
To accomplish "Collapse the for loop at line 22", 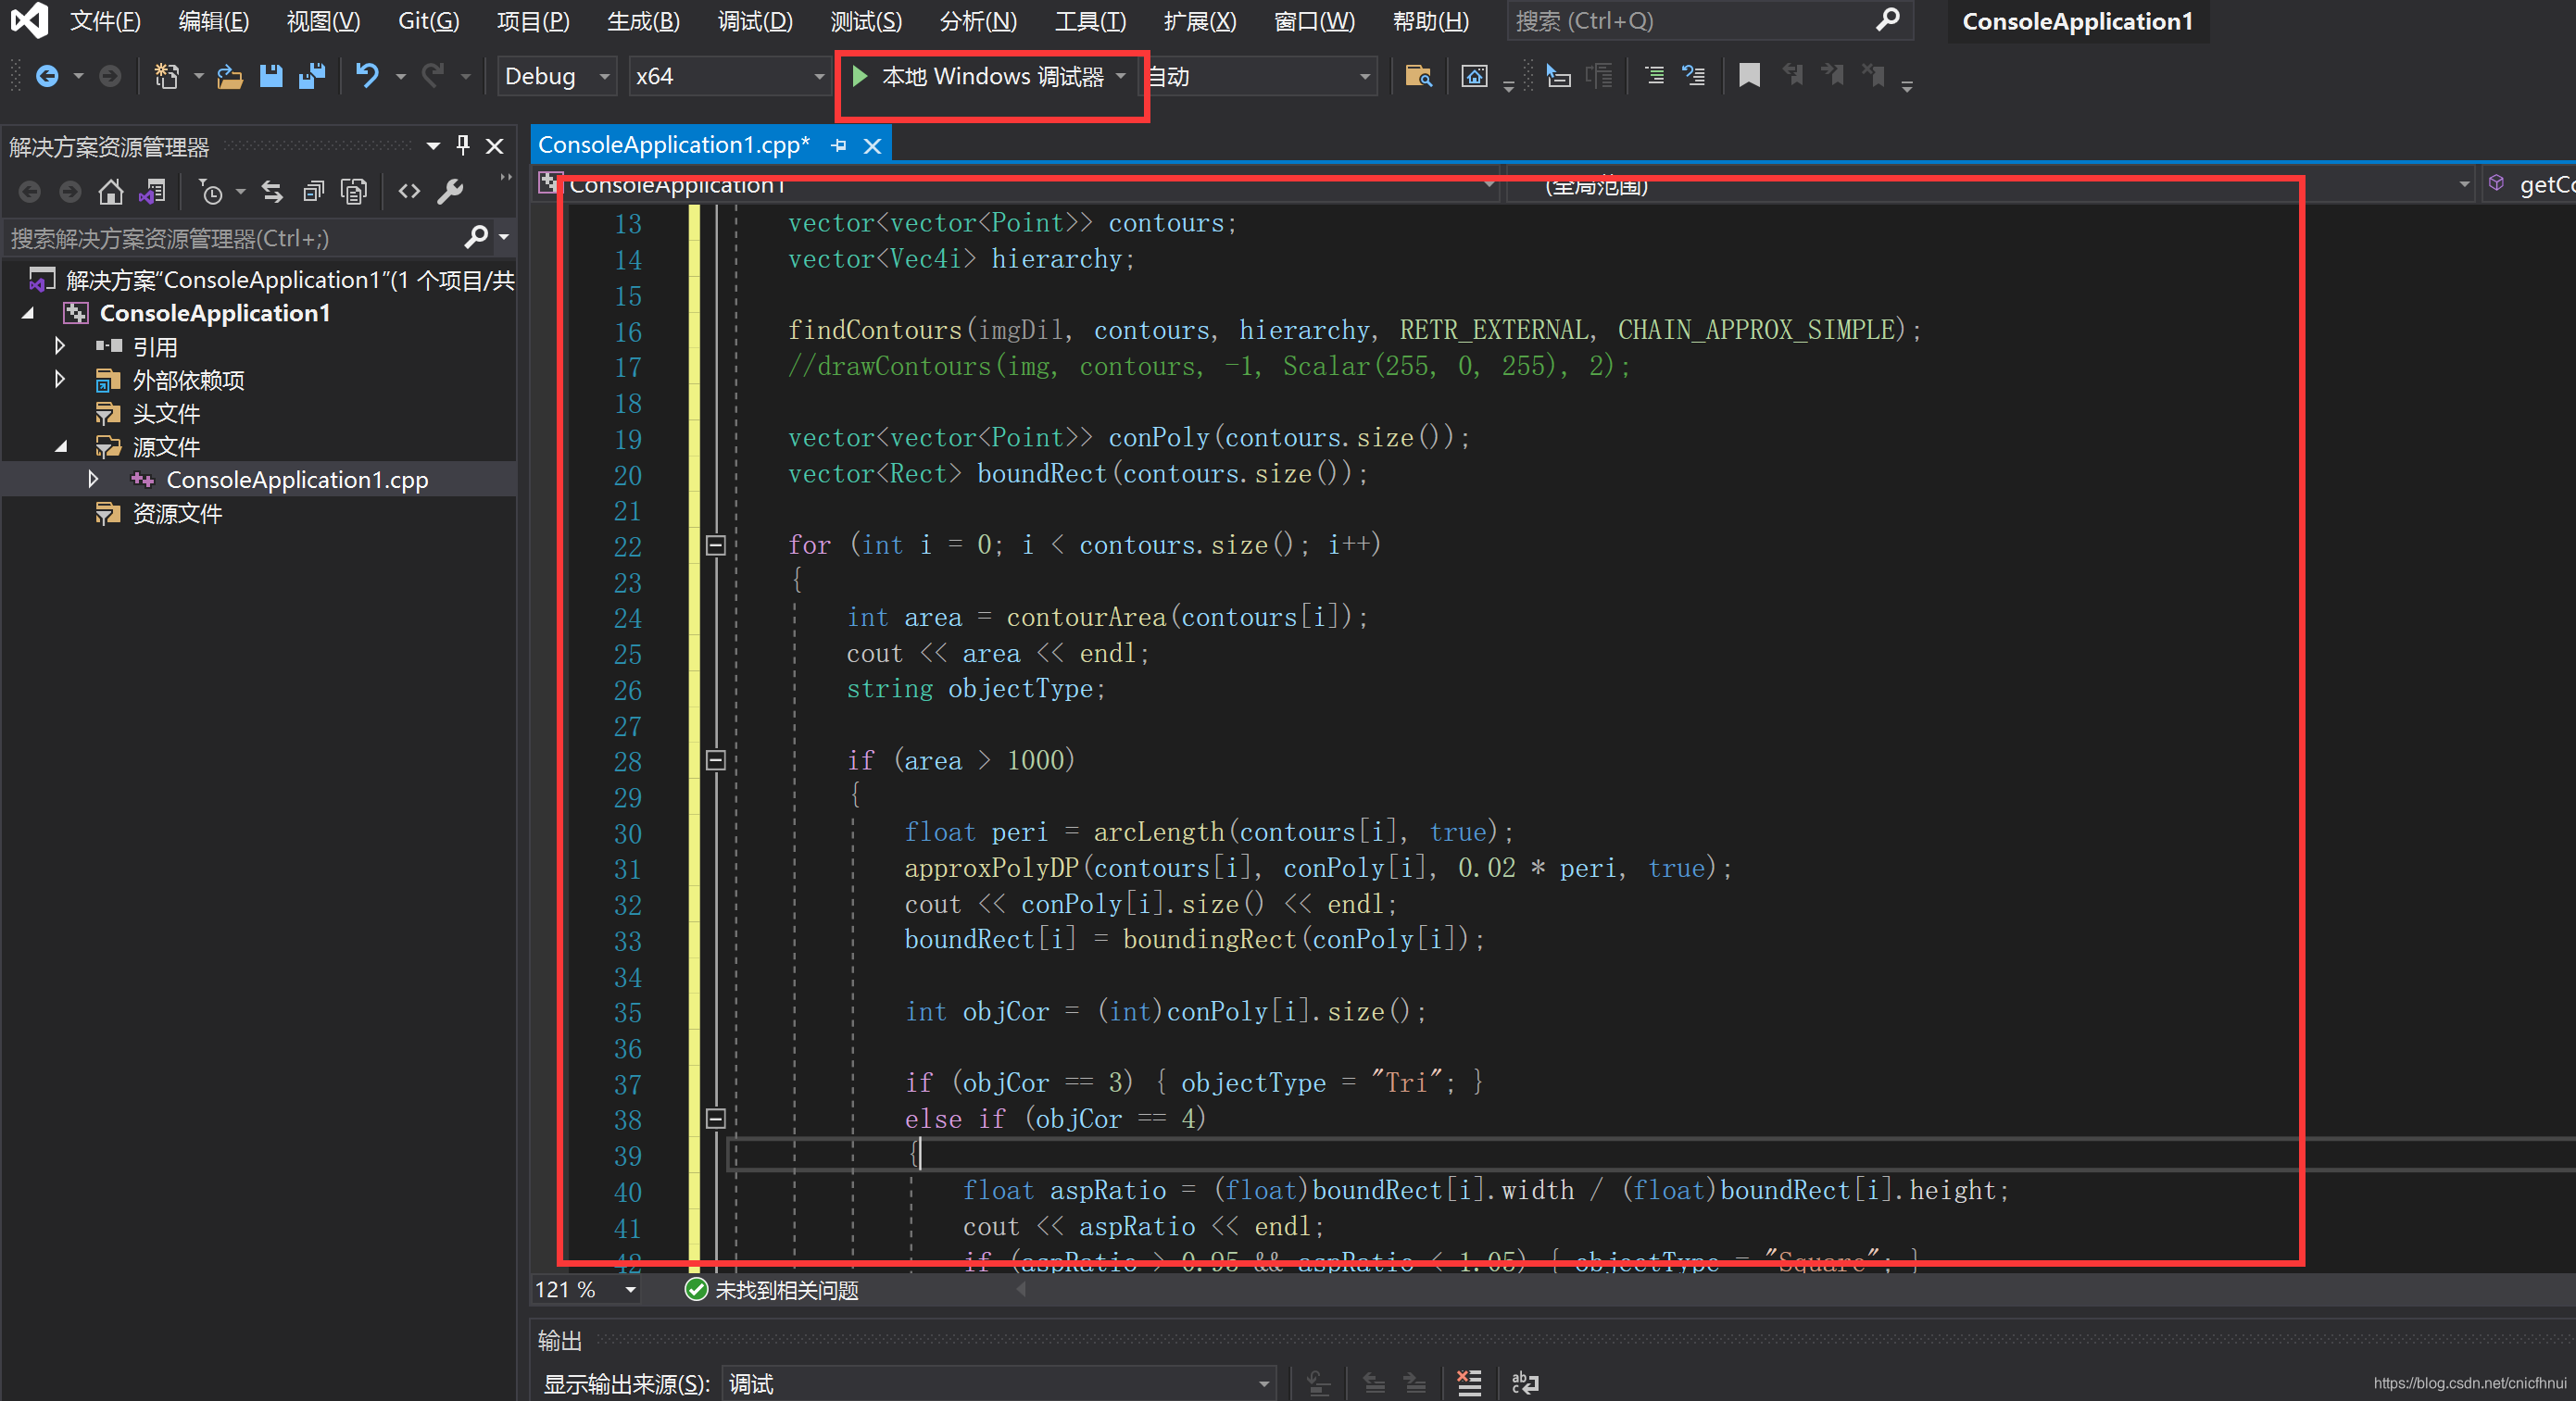I will (715, 545).
